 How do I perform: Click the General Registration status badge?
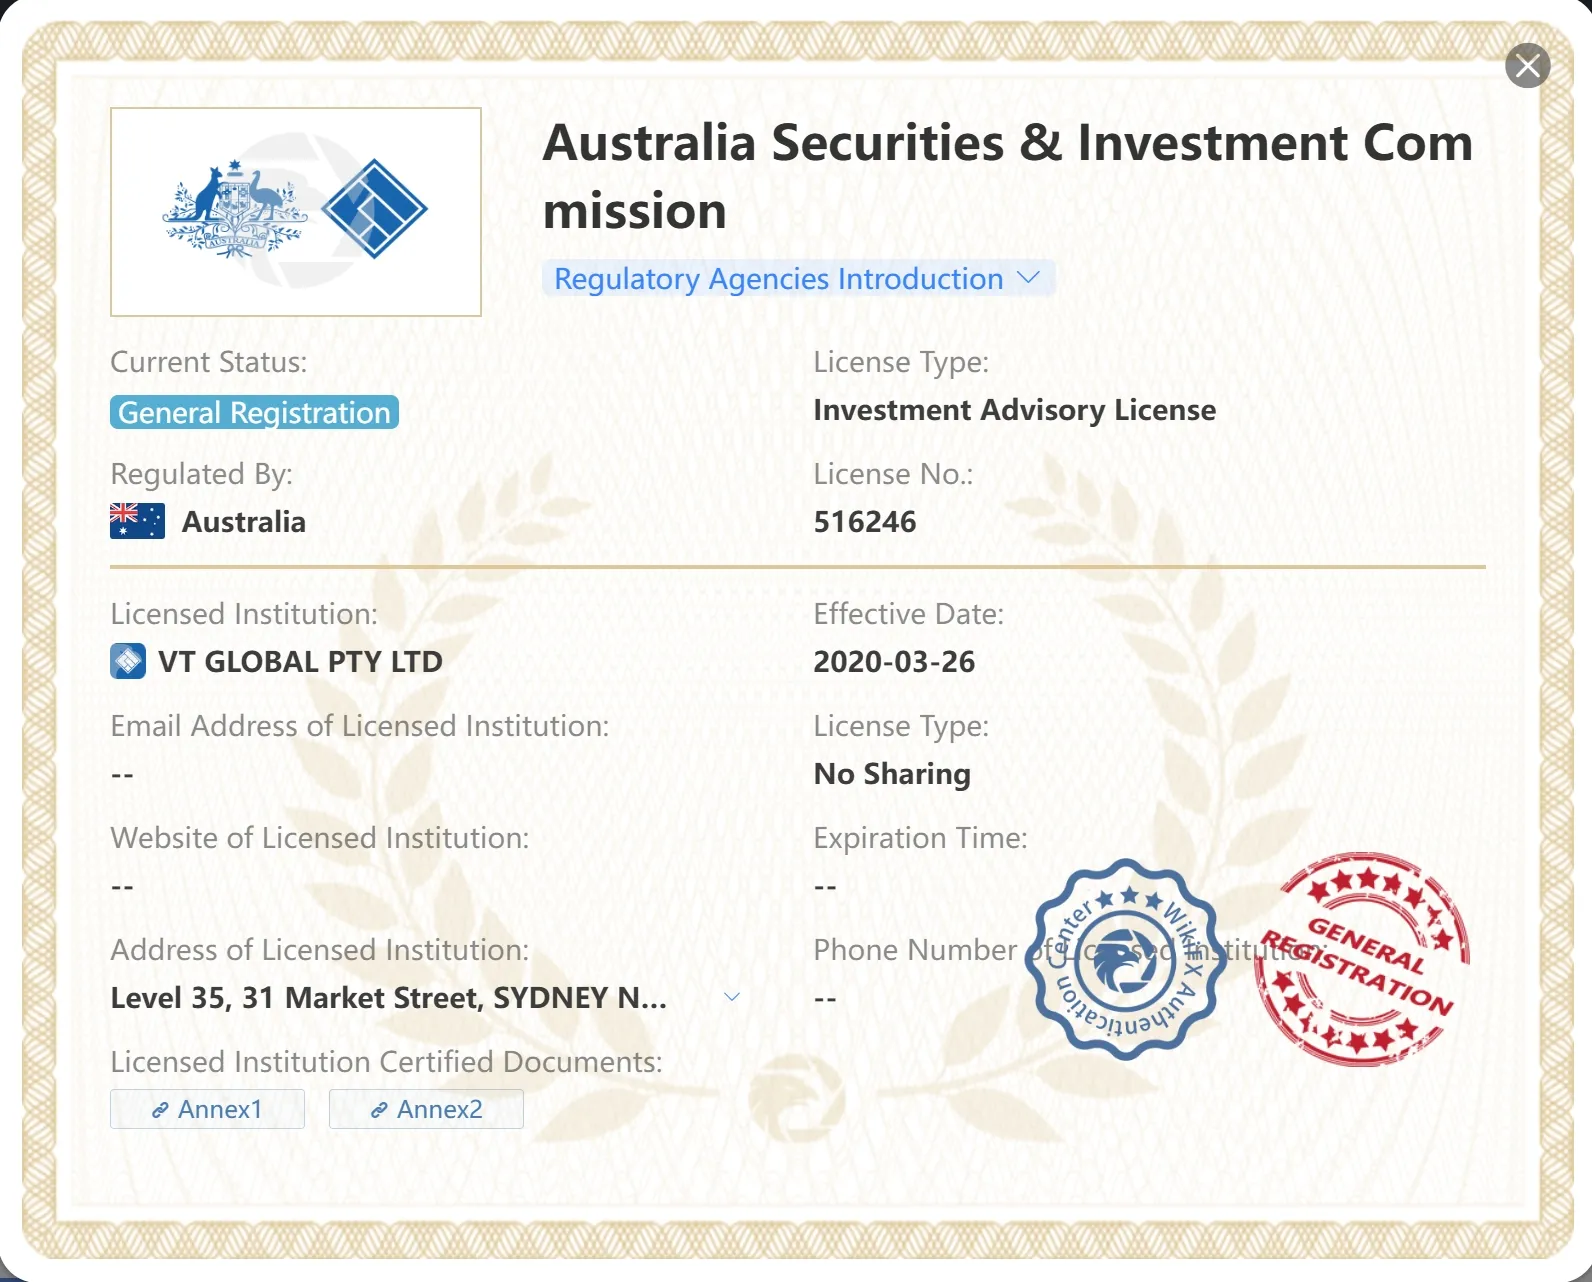(x=254, y=412)
